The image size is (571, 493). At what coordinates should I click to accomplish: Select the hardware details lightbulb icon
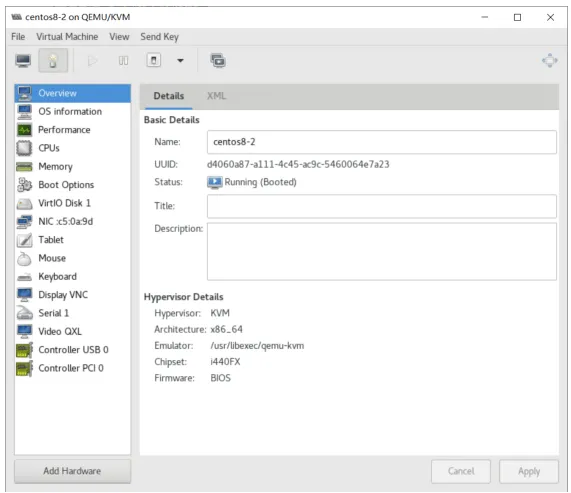(53, 60)
